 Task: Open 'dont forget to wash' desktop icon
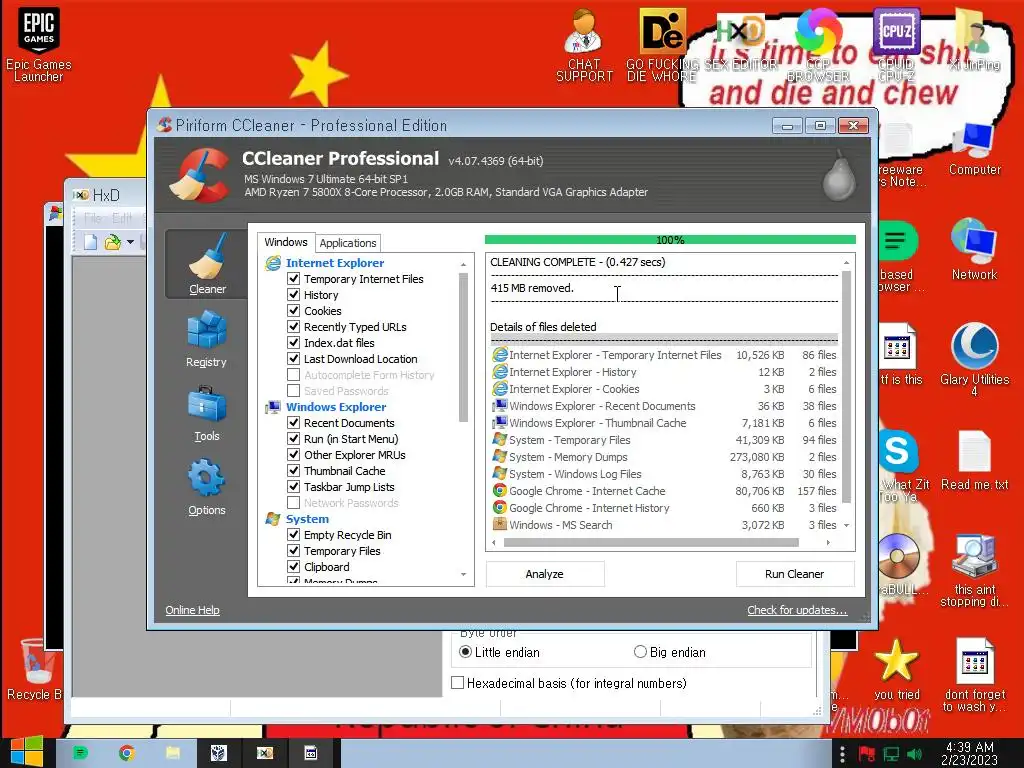point(974,675)
